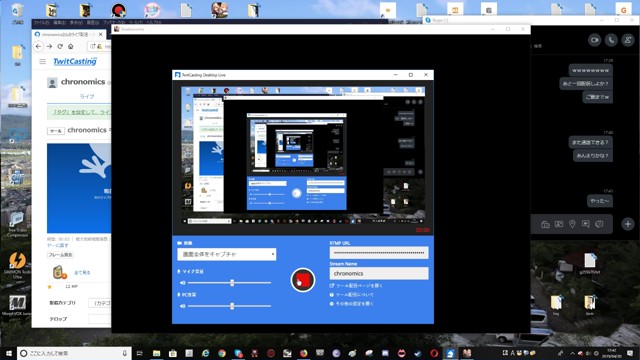Click the browser home button

[71, 47]
